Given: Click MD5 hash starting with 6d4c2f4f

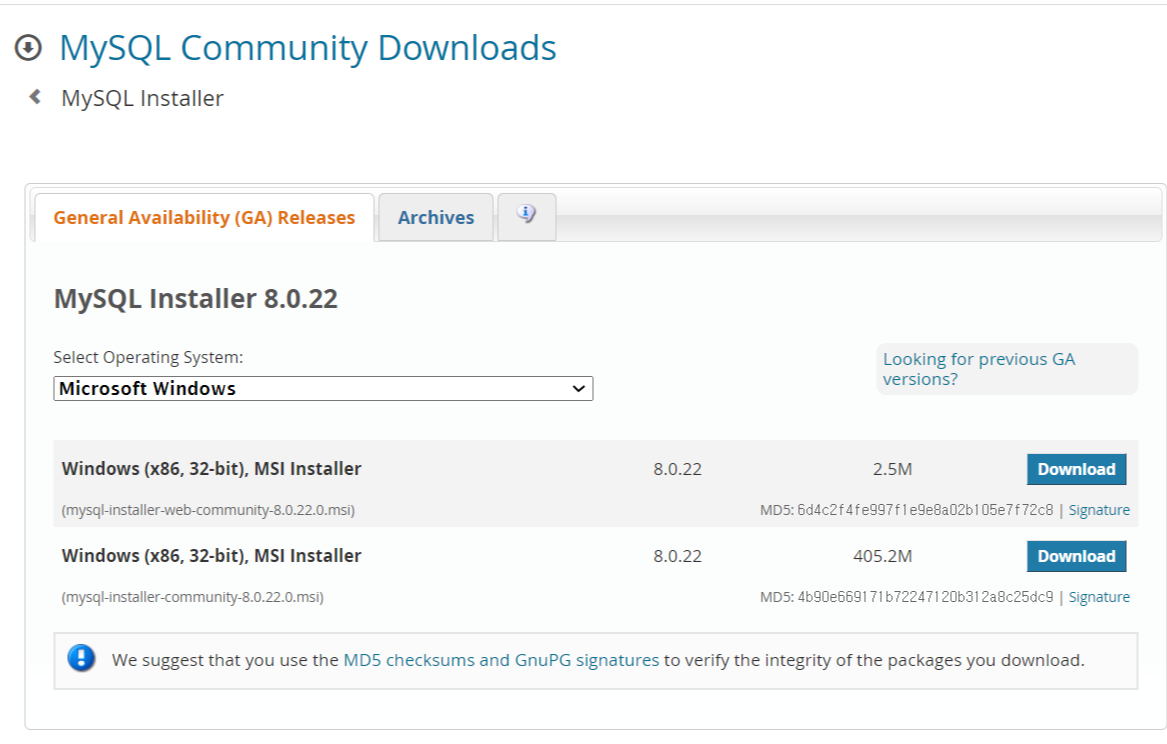Looking at the screenshot, I should pyautogui.click(x=925, y=510).
